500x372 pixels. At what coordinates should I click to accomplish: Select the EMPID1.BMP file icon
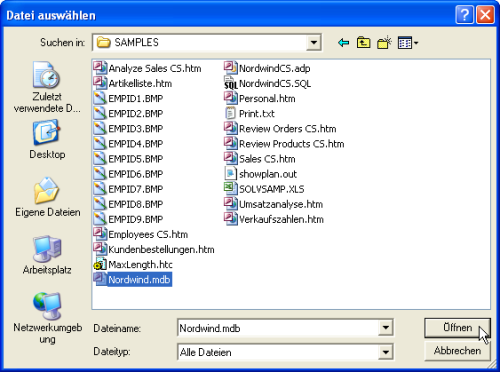click(100, 98)
